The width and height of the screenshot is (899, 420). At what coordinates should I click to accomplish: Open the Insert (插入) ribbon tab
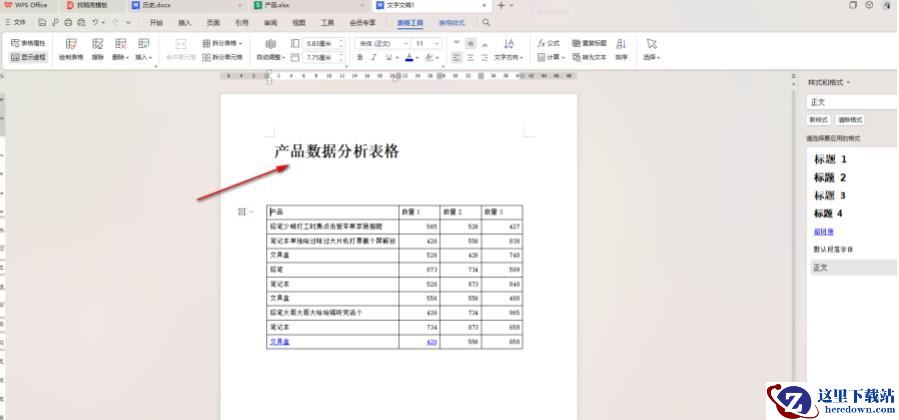click(185, 22)
